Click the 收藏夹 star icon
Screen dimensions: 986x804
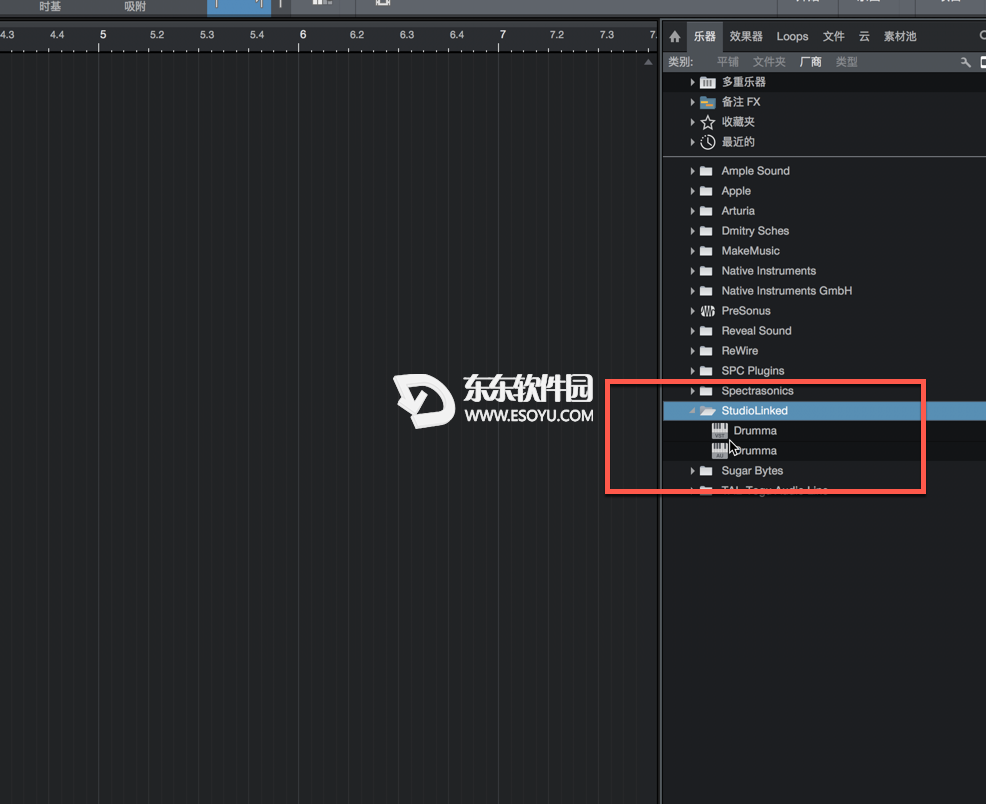click(708, 122)
